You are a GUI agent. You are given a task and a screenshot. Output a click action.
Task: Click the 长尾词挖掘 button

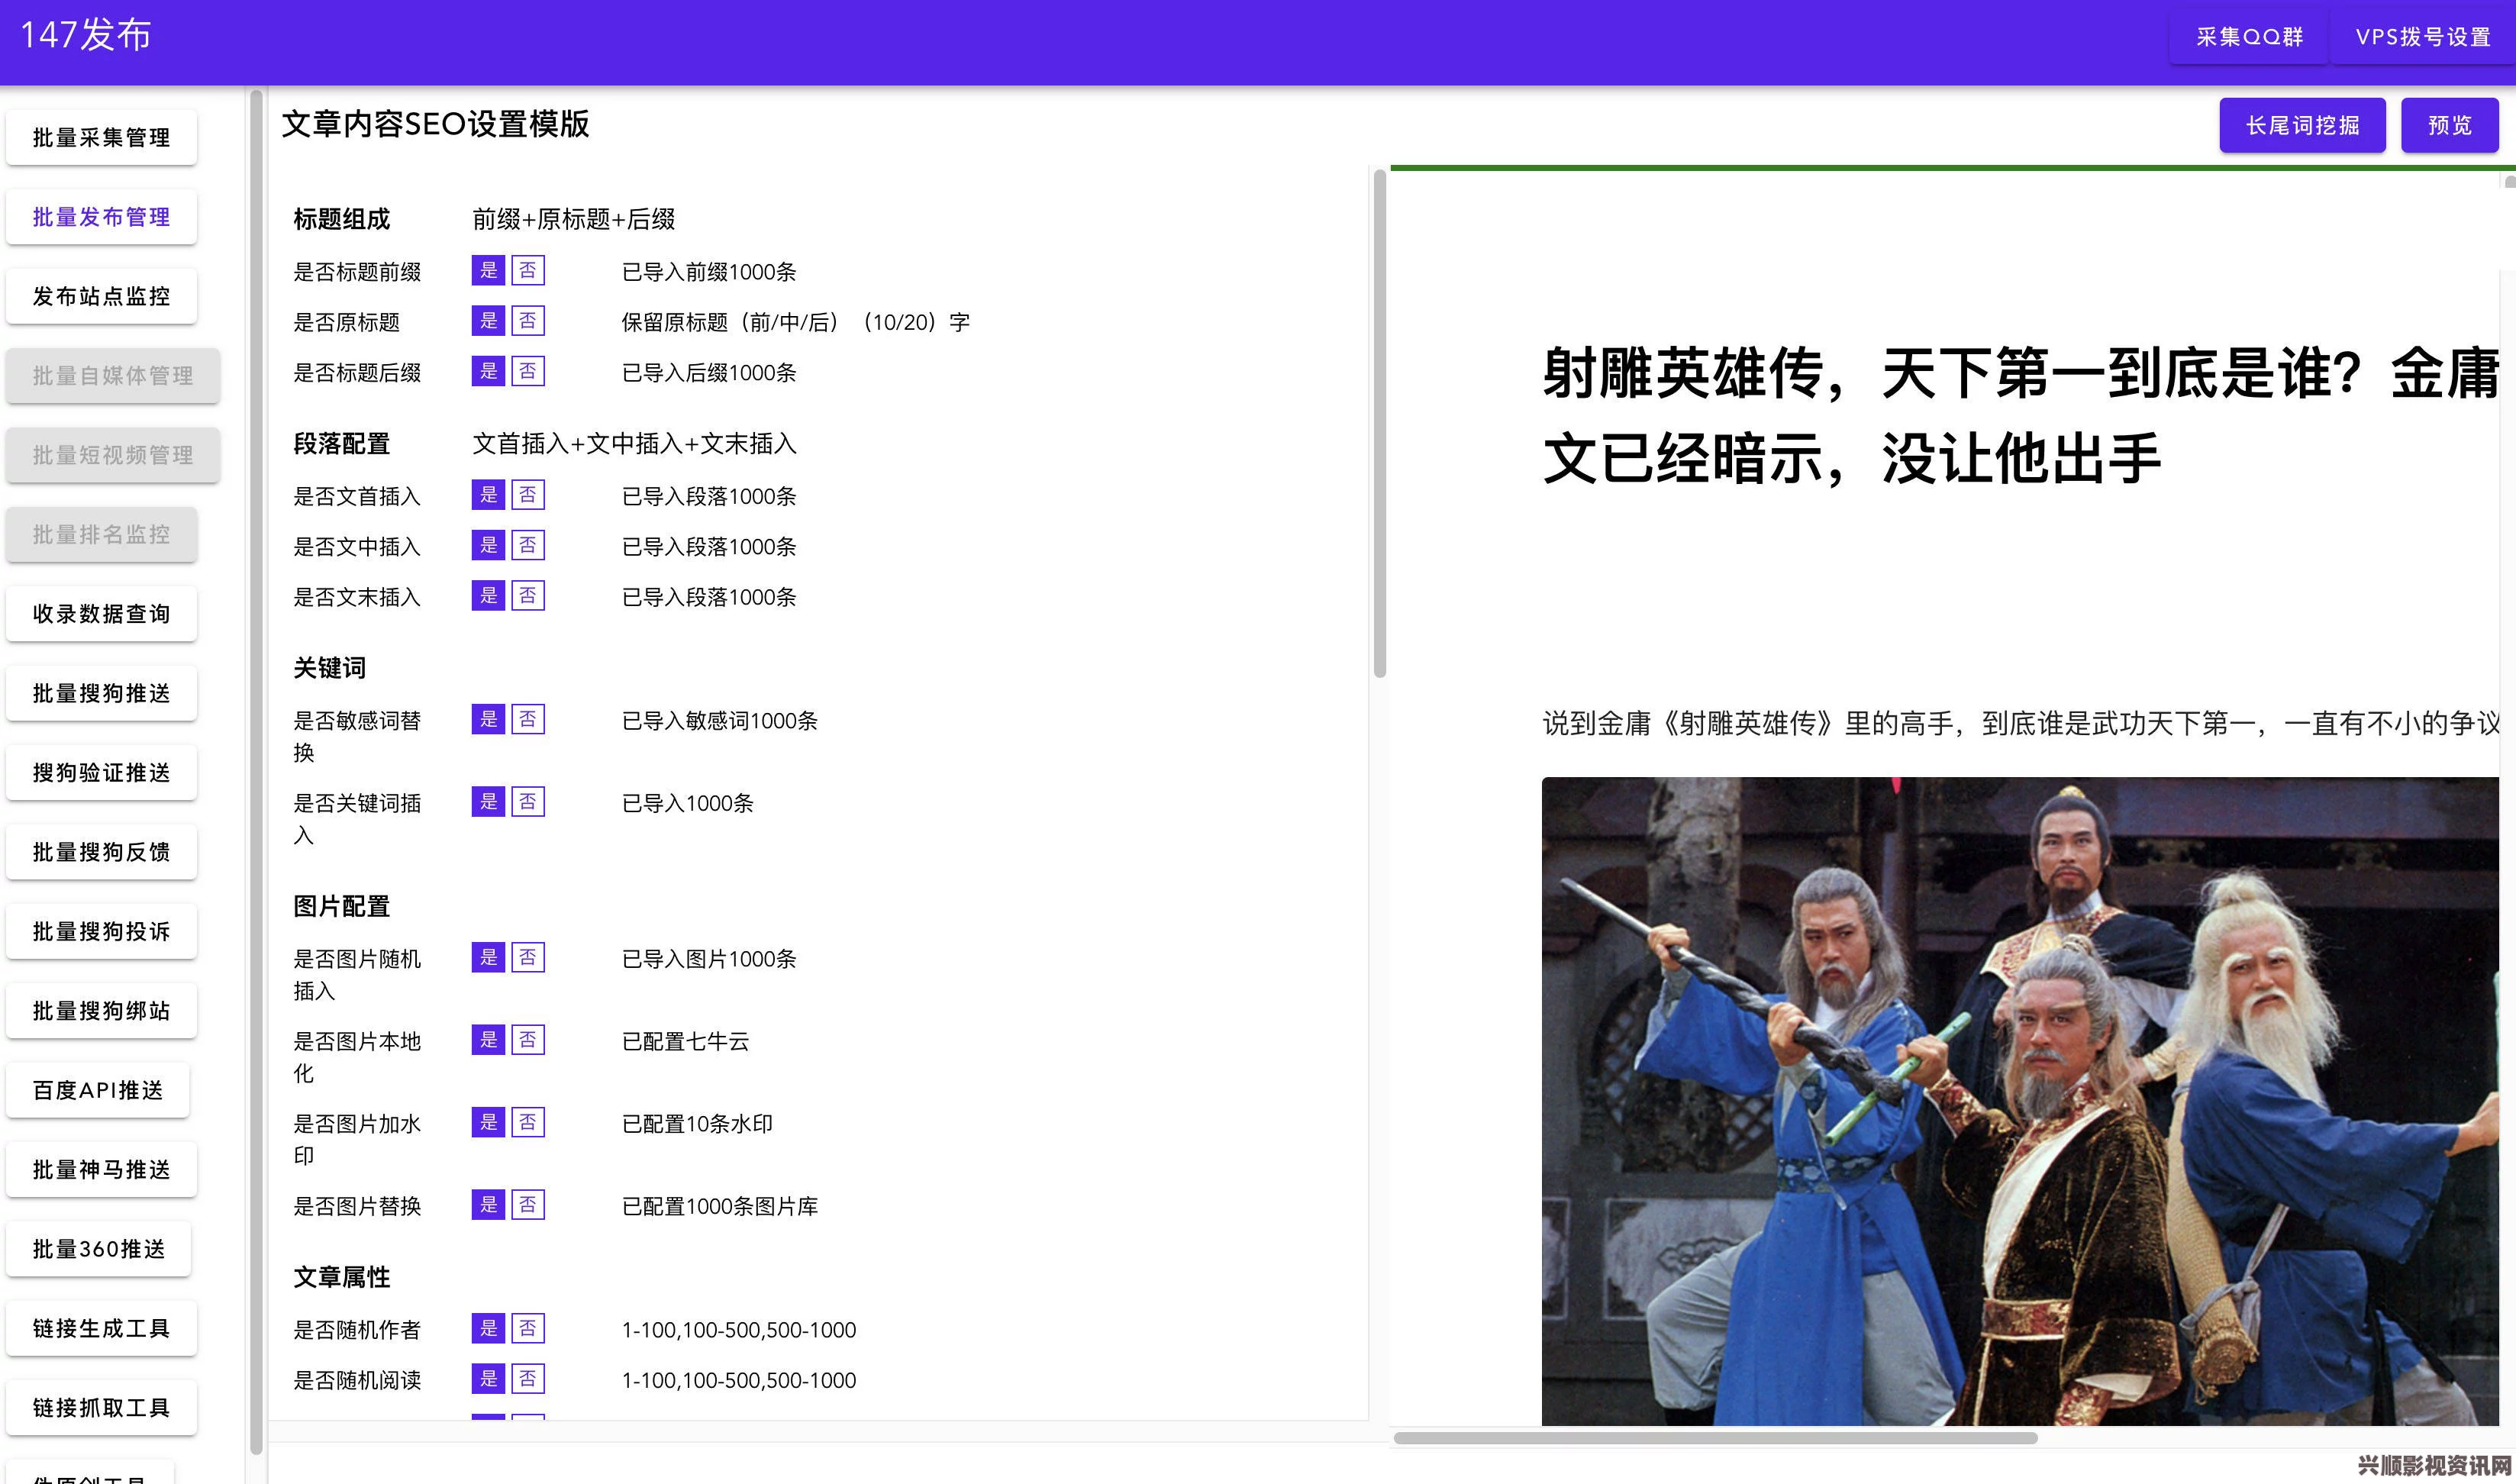coord(2302,125)
